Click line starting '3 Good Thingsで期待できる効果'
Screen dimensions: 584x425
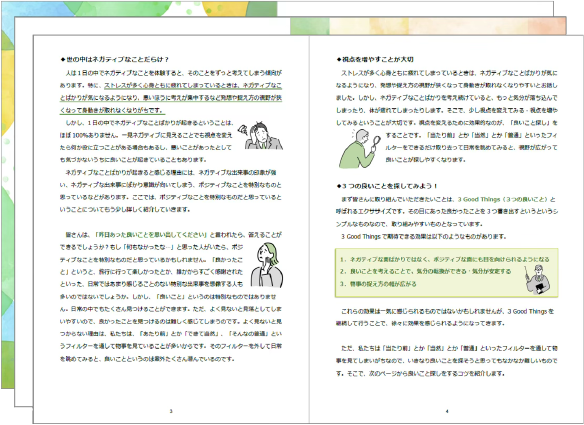point(423,237)
